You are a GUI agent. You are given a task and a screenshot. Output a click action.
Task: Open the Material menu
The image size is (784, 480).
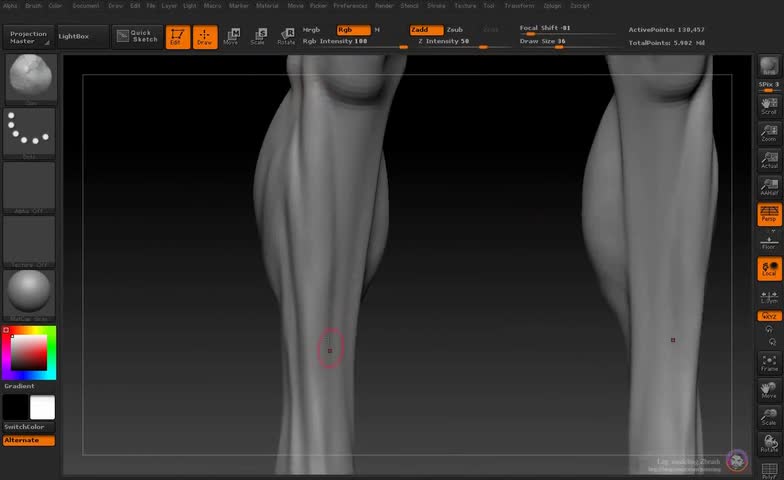click(267, 6)
